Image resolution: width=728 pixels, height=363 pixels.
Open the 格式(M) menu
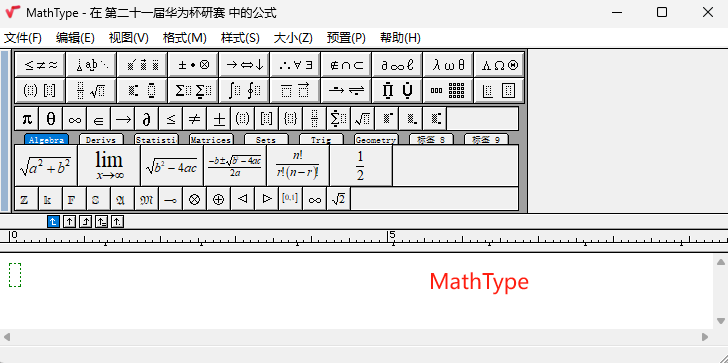click(x=185, y=38)
